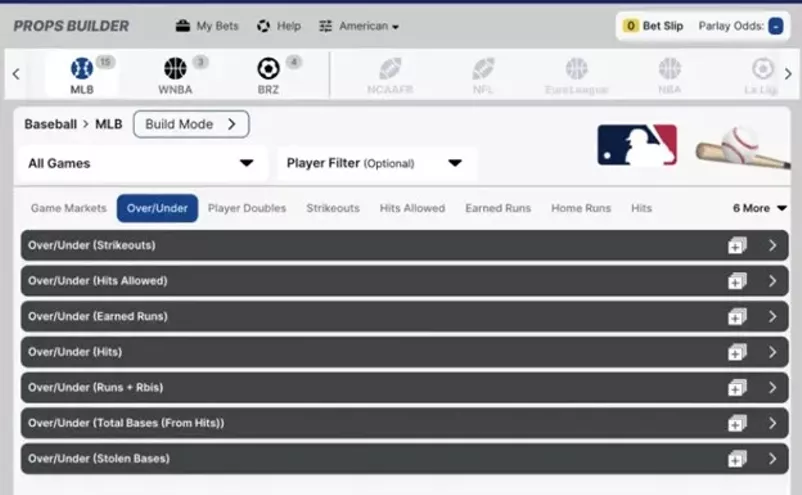Open the American odds format dropdown
Screen dimensions: 802x495
click(x=368, y=26)
